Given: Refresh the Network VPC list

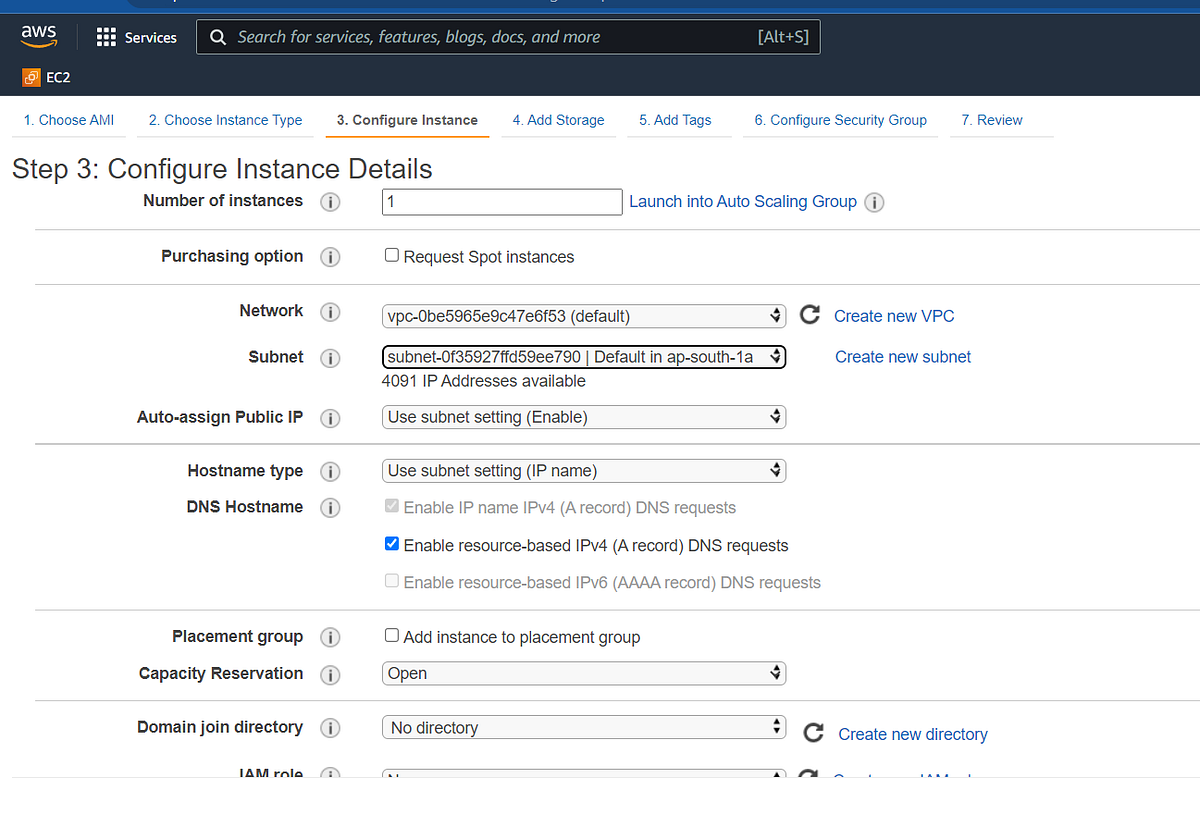Looking at the screenshot, I should 809,314.
